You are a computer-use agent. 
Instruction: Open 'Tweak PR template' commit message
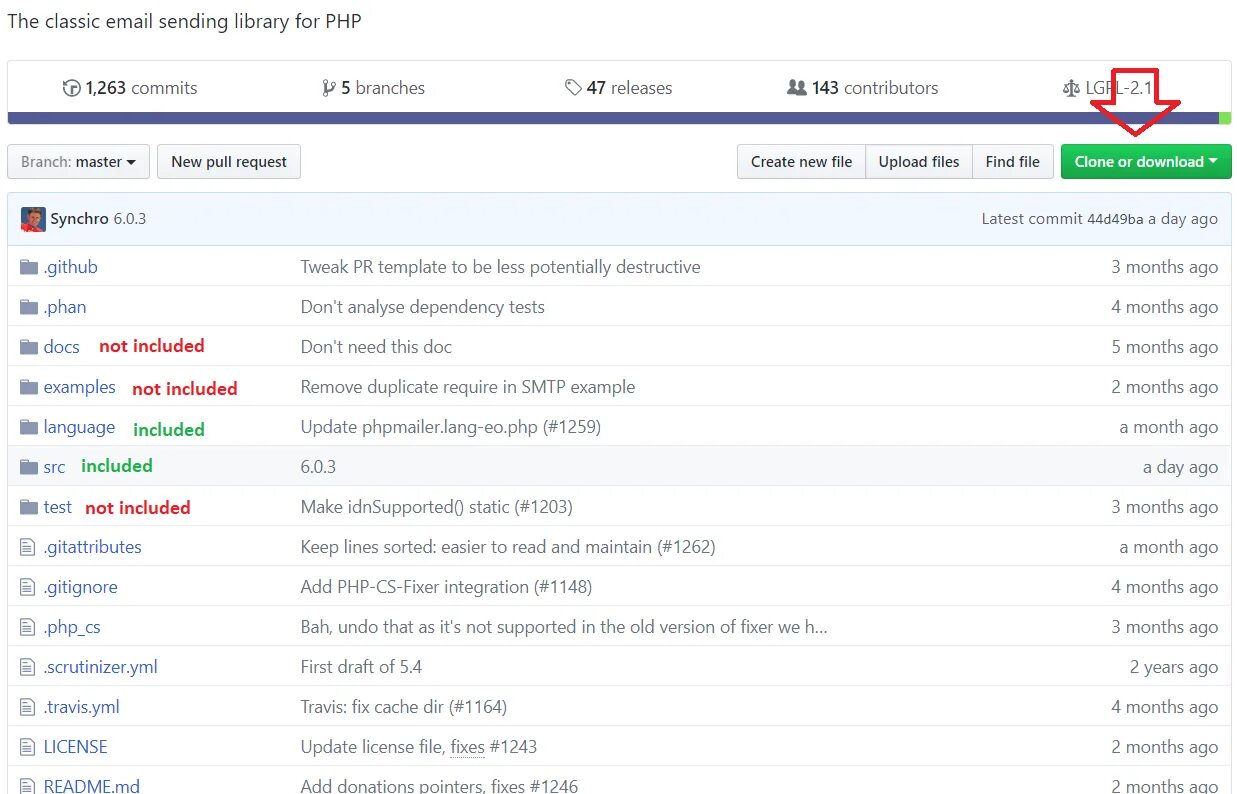coord(500,267)
